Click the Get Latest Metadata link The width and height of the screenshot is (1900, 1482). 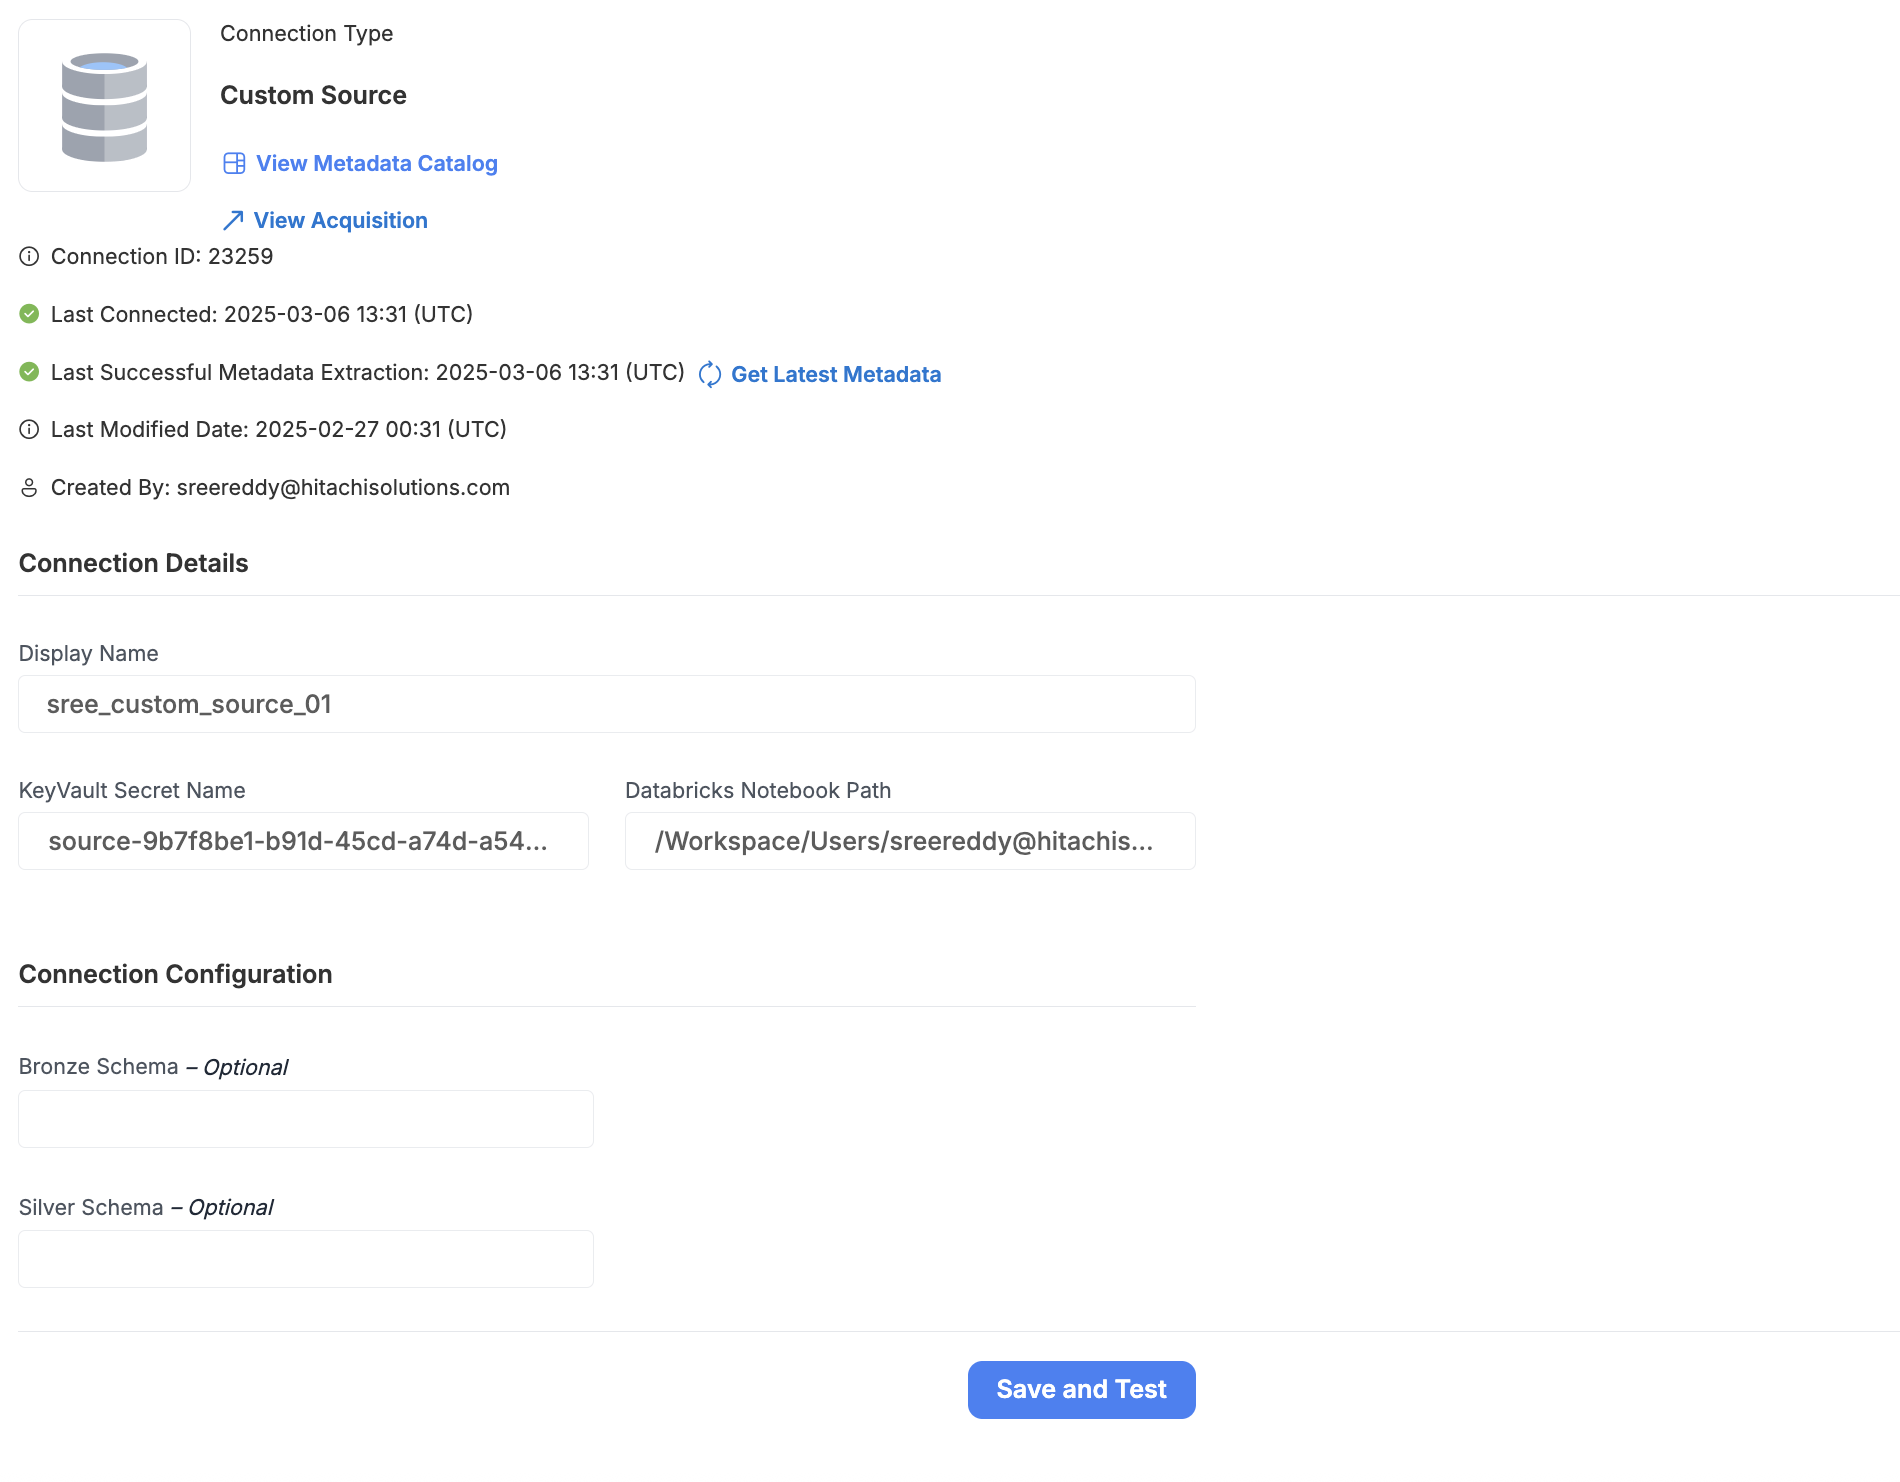click(x=836, y=375)
